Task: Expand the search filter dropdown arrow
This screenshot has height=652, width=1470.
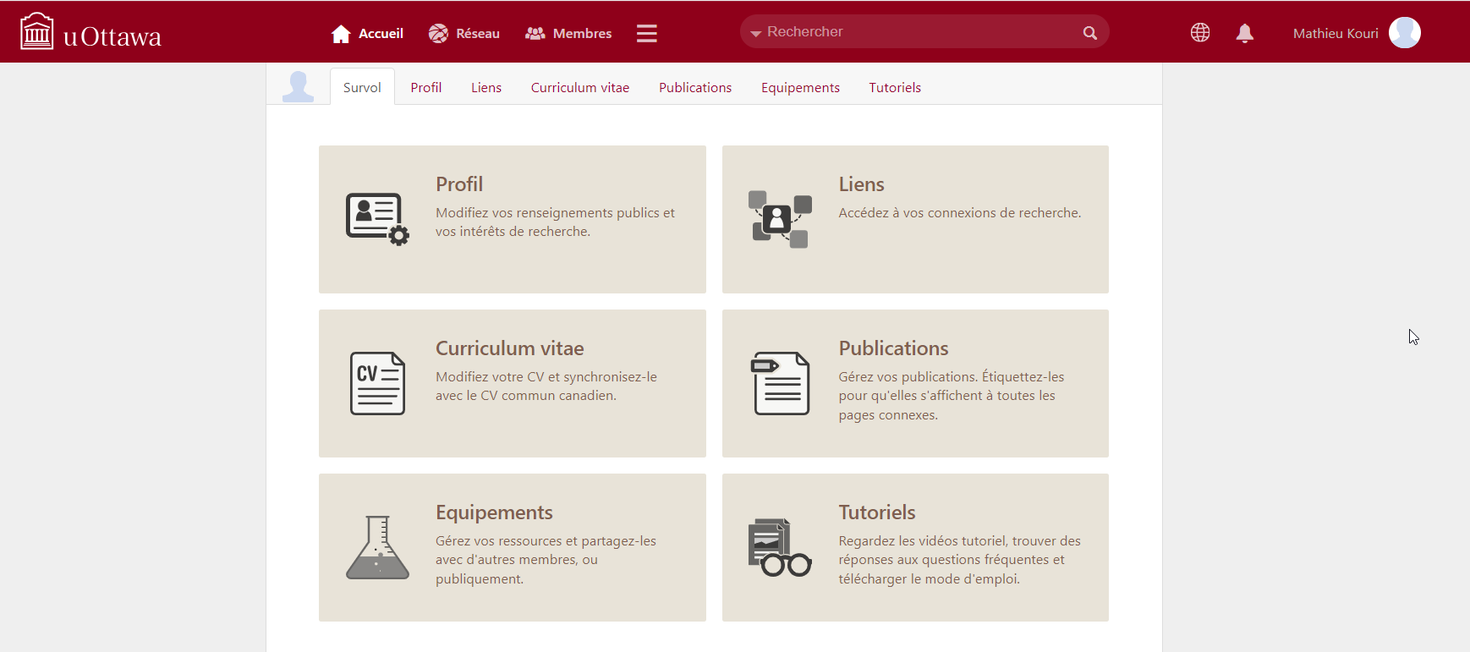Action: pos(756,33)
